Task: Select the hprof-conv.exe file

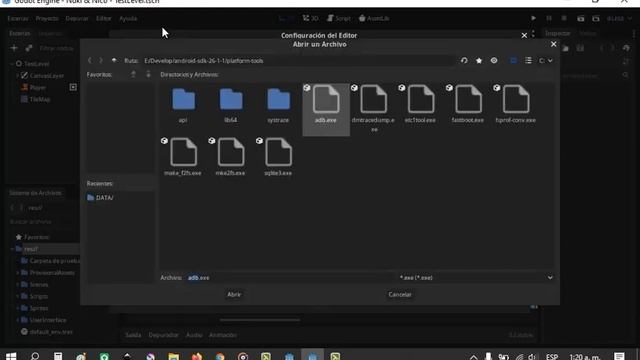Action: click(x=516, y=104)
